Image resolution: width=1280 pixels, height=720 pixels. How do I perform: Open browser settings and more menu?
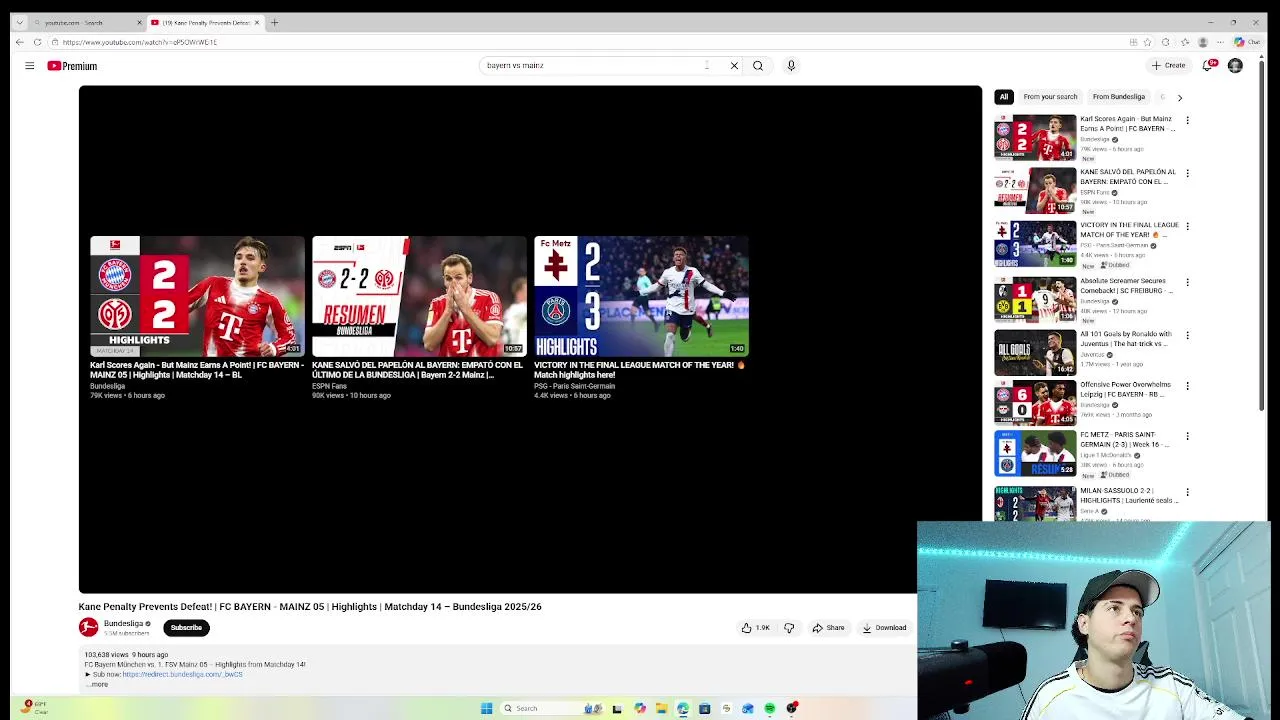pyautogui.click(x=1220, y=42)
